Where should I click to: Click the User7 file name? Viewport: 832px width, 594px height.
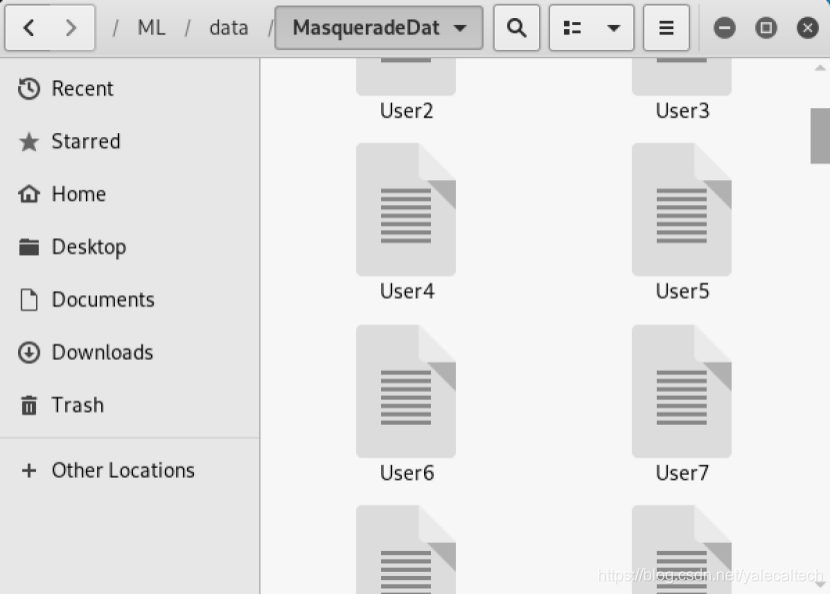pyautogui.click(x=682, y=473)
